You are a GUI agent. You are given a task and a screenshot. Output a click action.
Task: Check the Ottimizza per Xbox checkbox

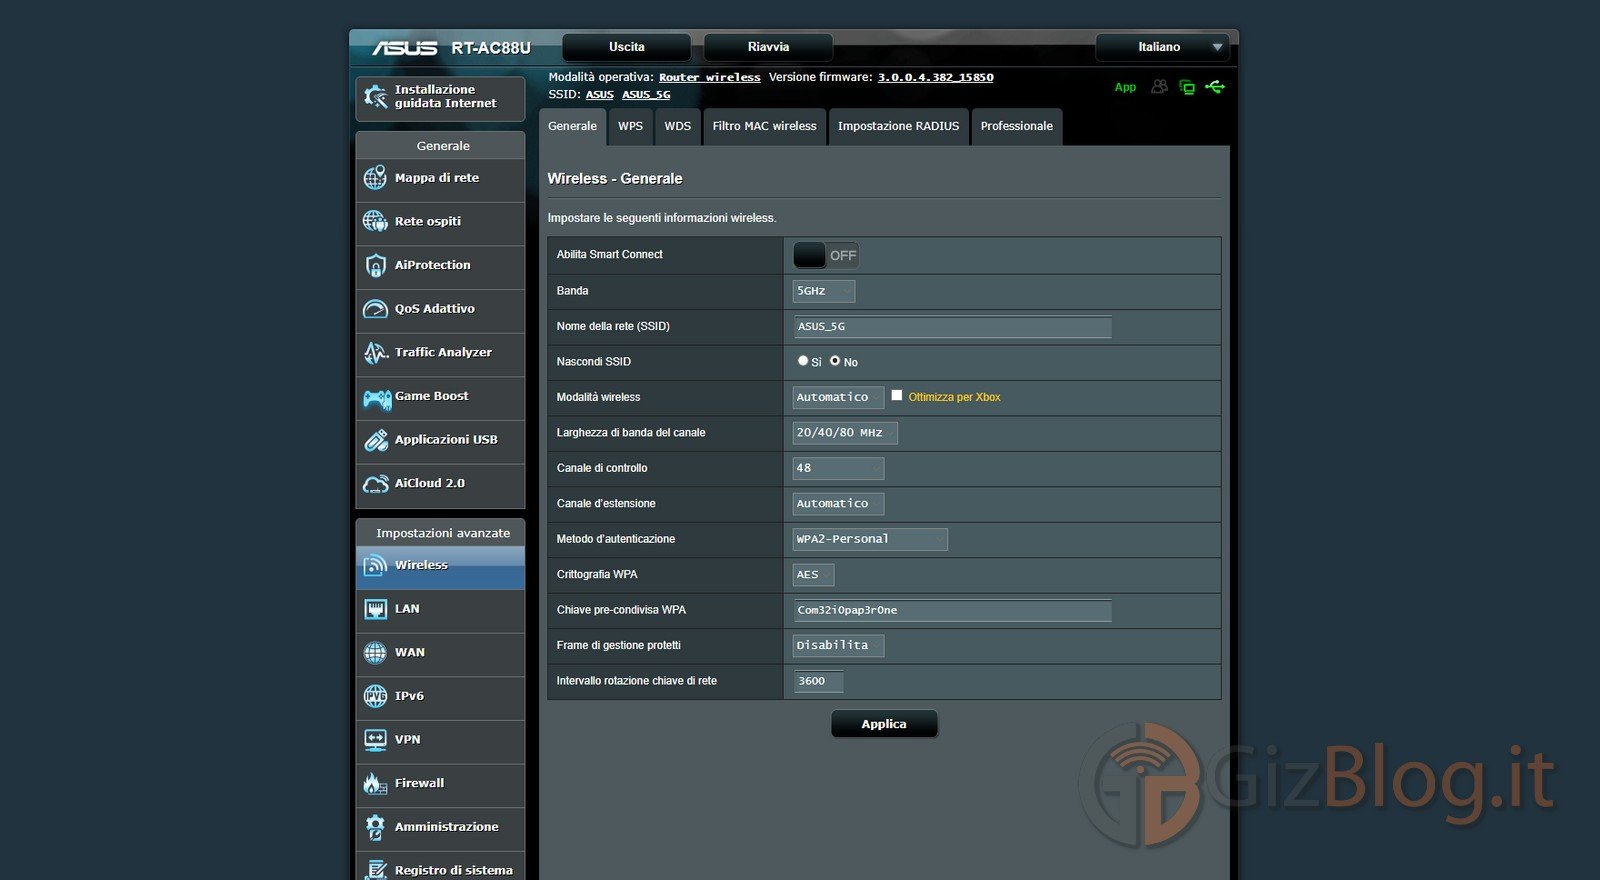pyautogui.click(x=897, y=396)
